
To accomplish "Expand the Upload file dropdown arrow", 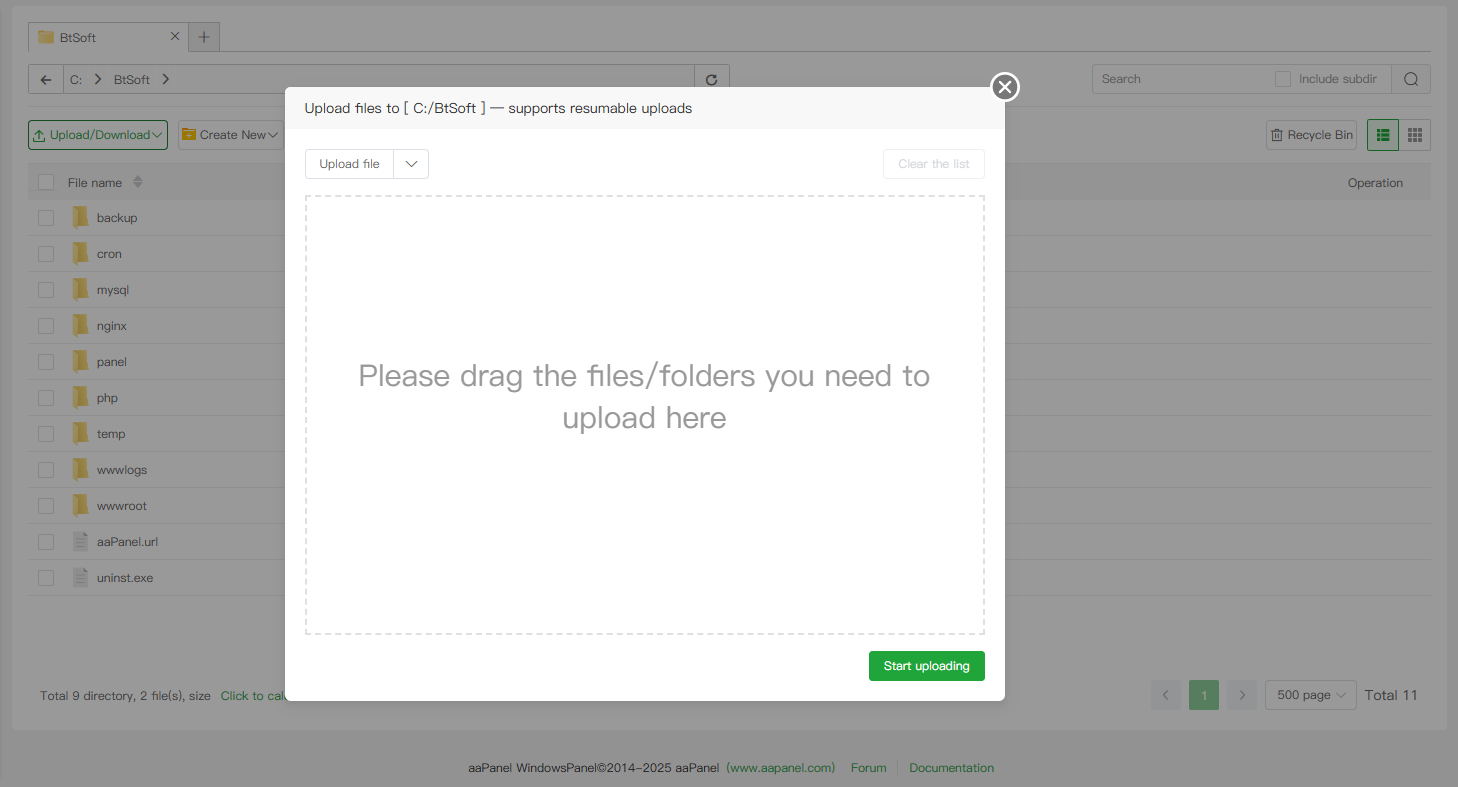I will (411, 164).
